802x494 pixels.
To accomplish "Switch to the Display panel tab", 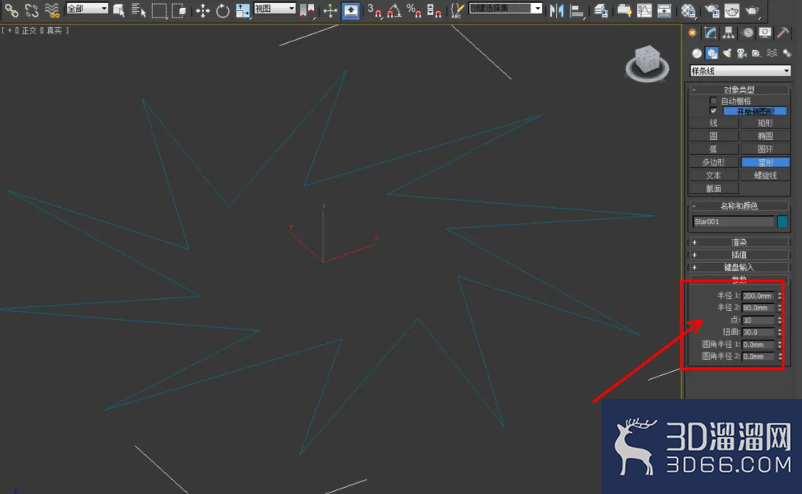I will 765,33.
